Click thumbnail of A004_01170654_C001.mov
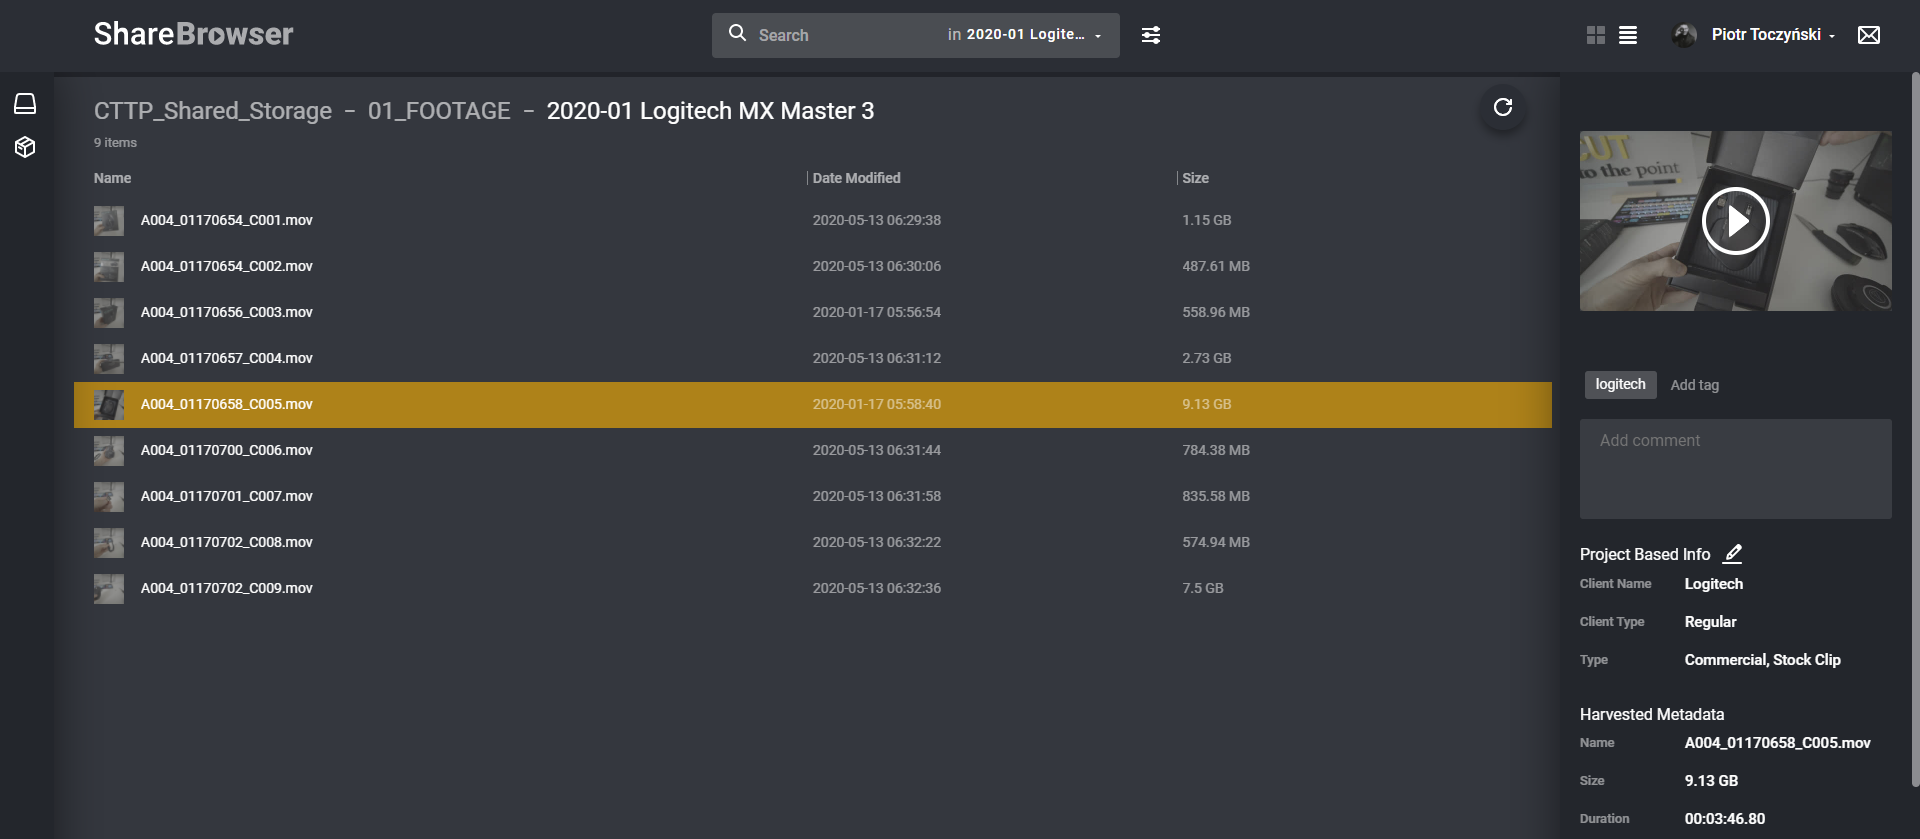 (109, 220)
